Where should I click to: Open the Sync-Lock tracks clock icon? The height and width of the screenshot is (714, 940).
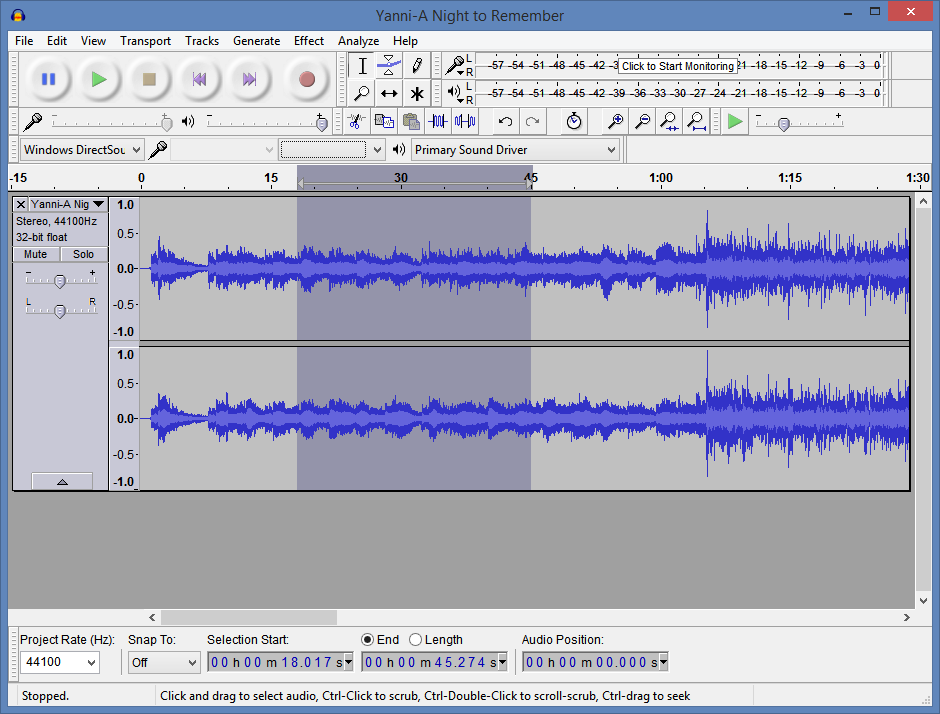[574, 122]
